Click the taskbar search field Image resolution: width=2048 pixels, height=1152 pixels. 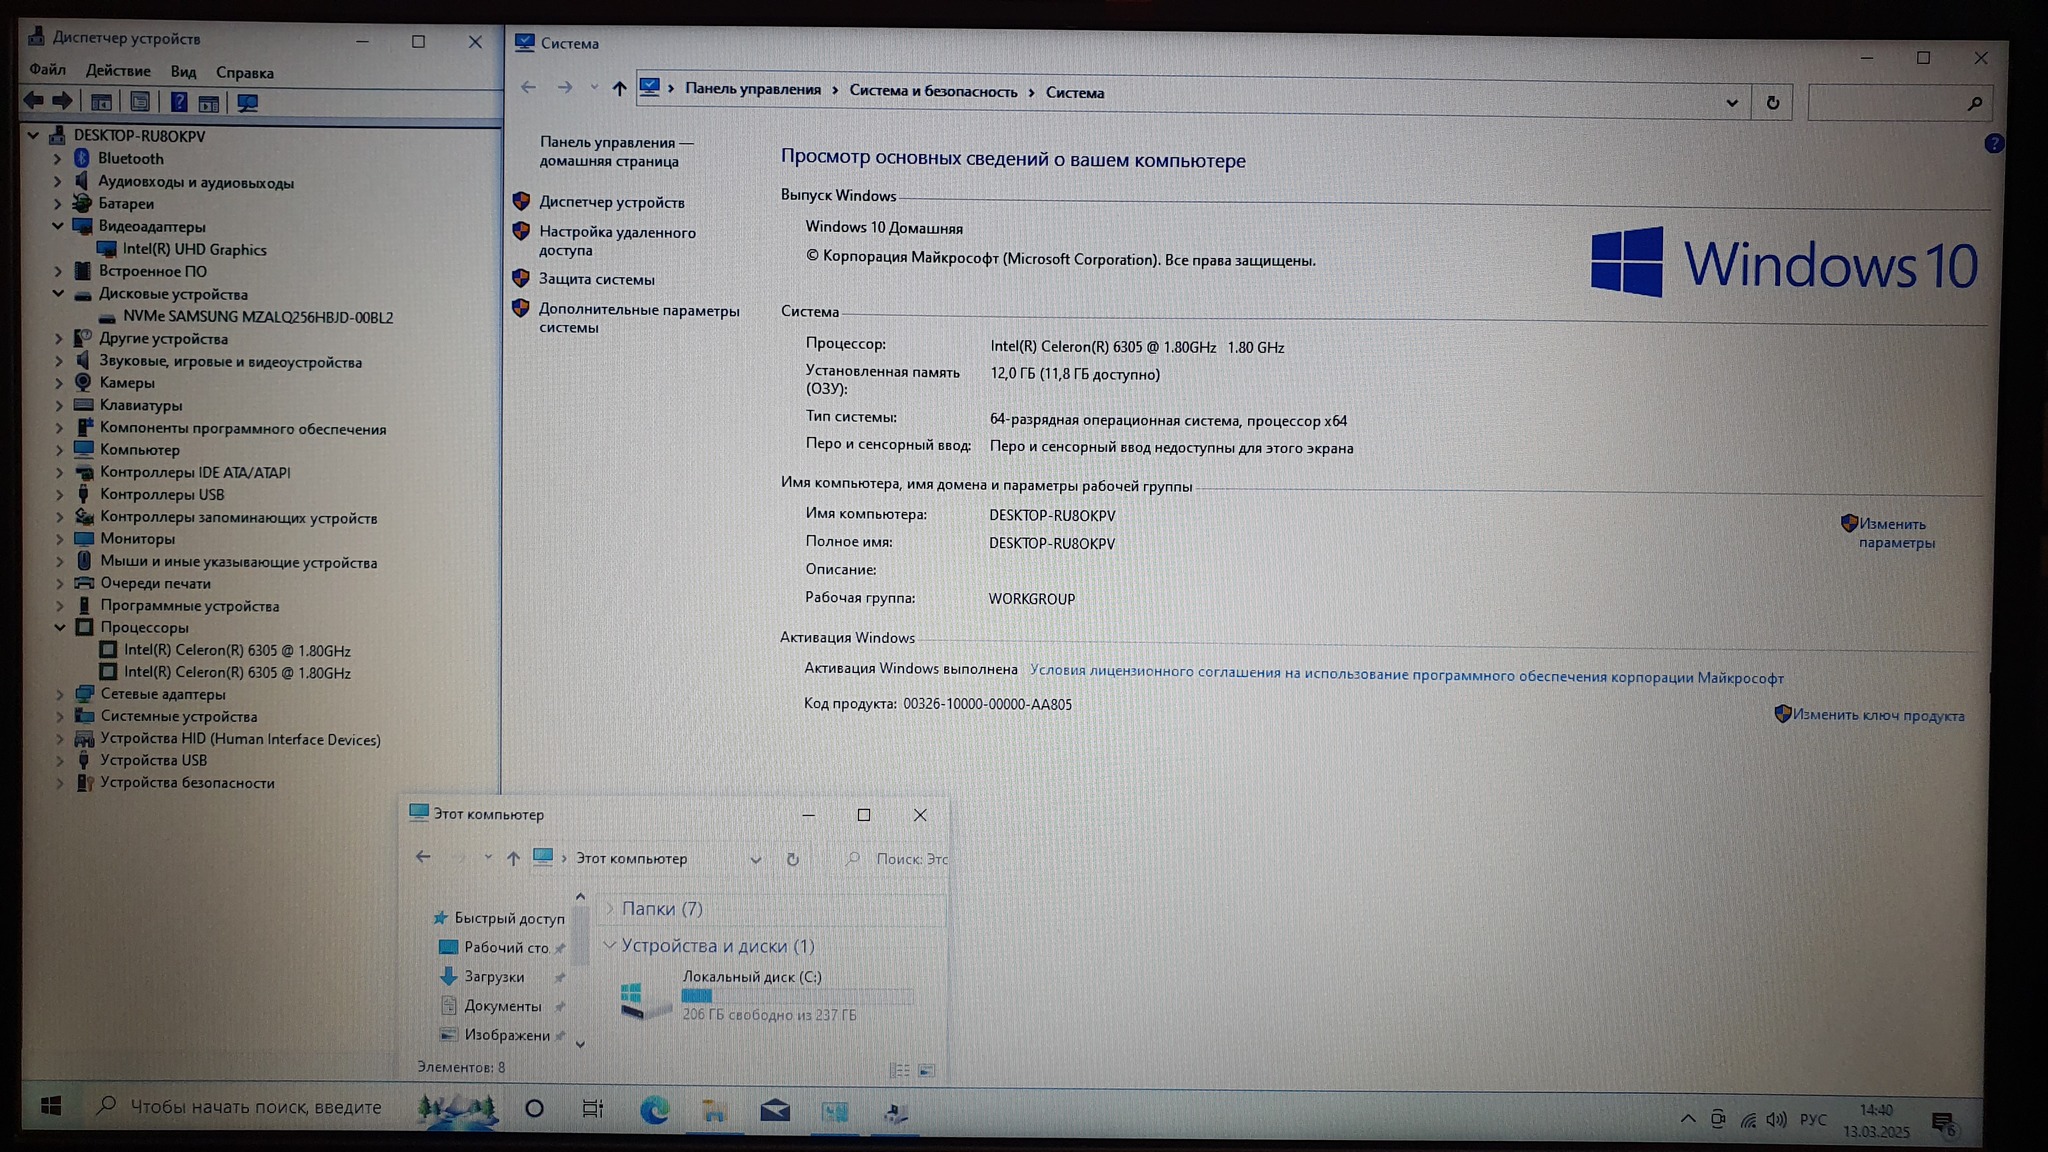click(255, 1106)
